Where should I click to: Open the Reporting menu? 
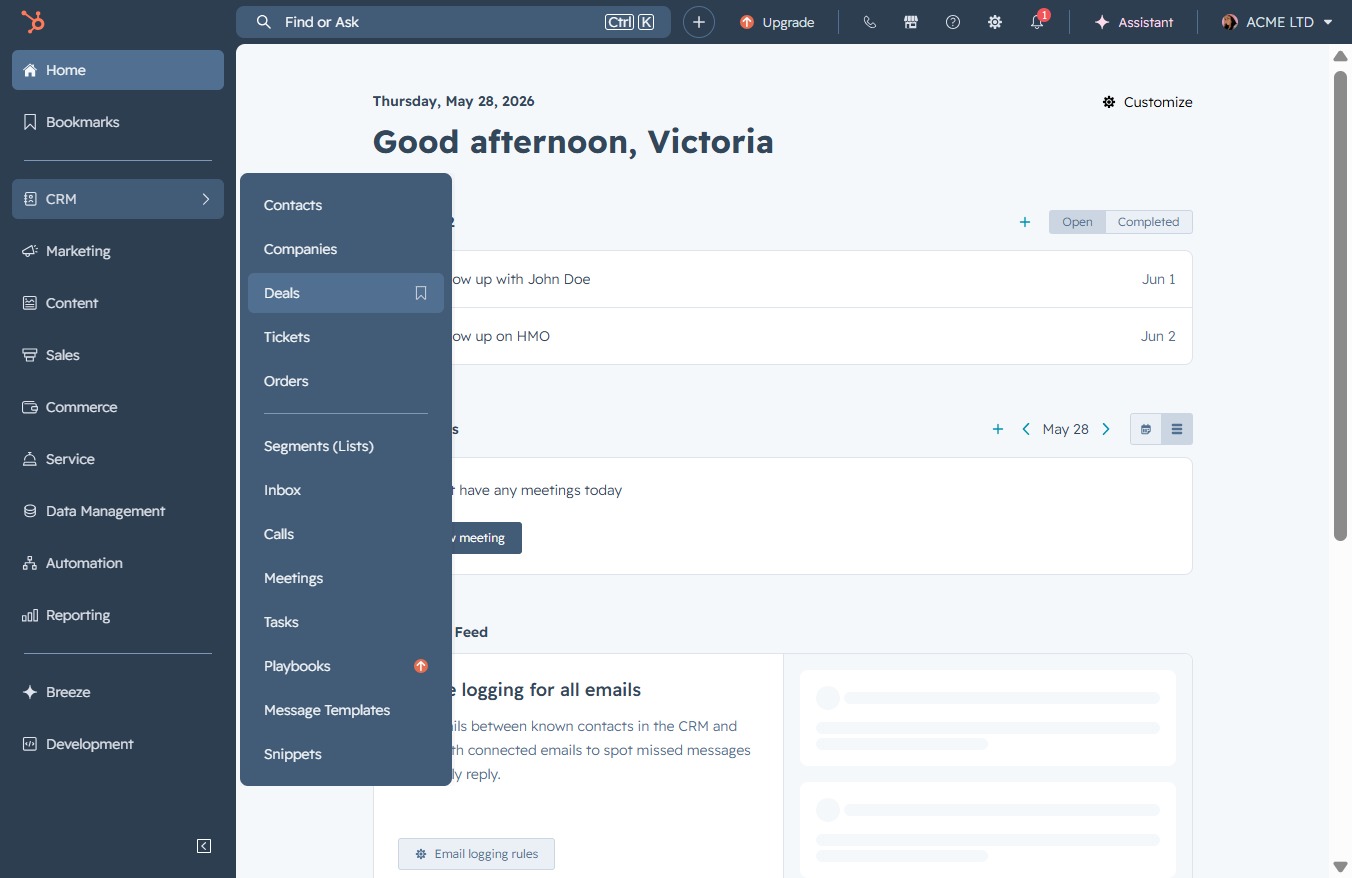click(x=118, y=615)
